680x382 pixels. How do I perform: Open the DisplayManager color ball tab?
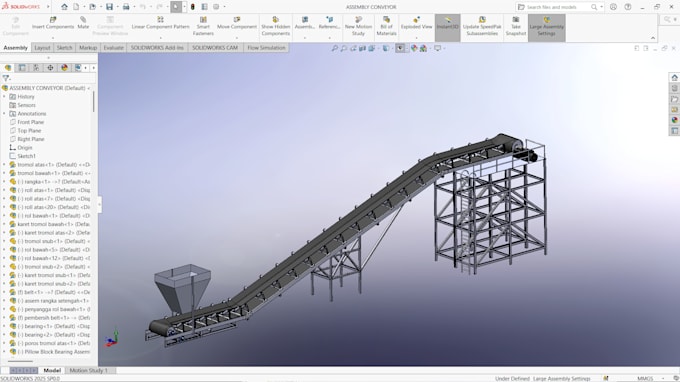[x=64, y=68]
